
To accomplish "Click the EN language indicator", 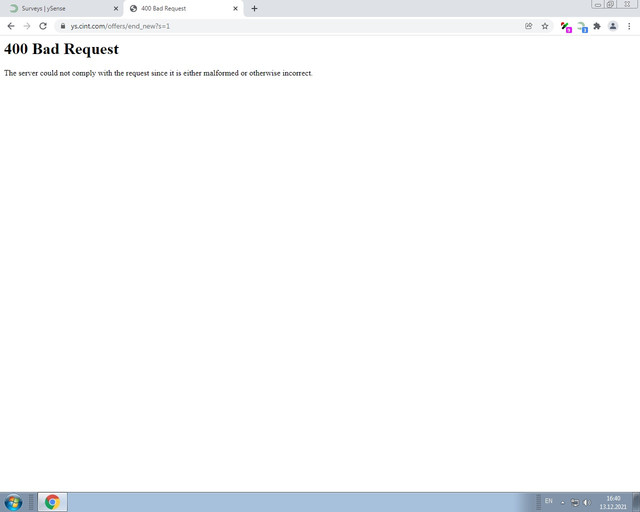I will (549, 501).
